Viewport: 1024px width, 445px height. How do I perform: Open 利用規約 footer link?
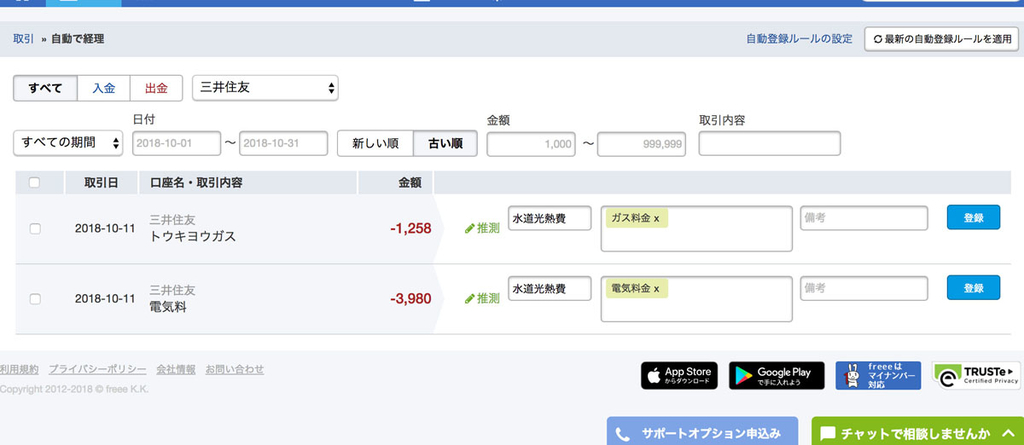(19, 369)
